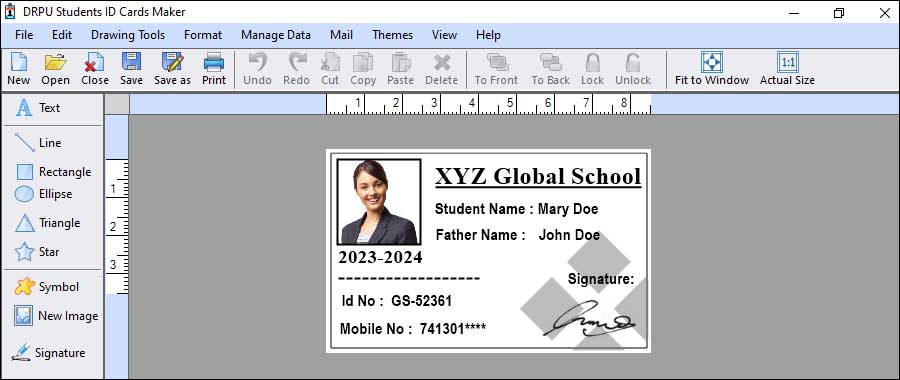
Task: Select the student photo on card
Action: (x=379, y=202)
